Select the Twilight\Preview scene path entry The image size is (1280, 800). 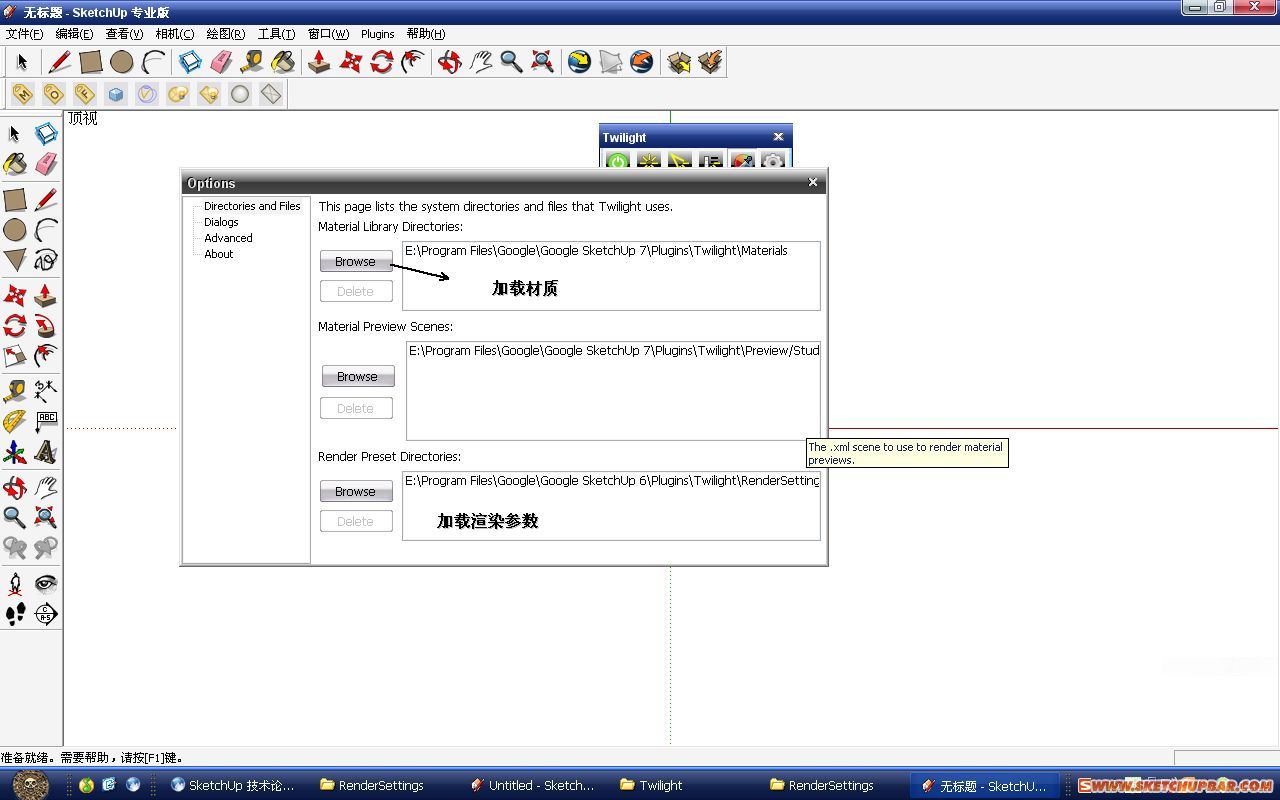613,351
